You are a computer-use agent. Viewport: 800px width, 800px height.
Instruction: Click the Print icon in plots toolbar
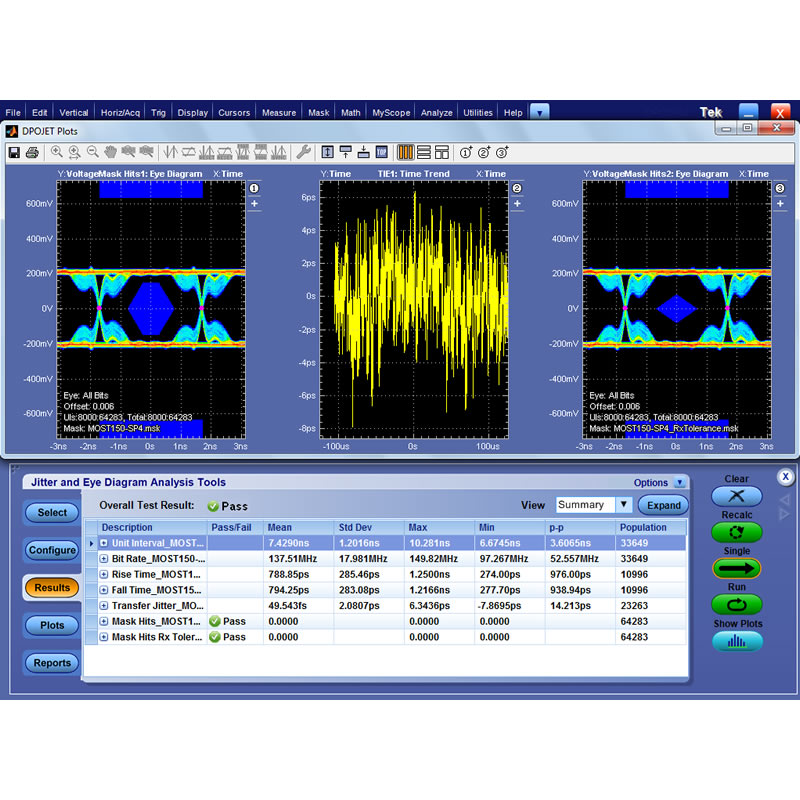pyautogui.click(x=32, y=152)
